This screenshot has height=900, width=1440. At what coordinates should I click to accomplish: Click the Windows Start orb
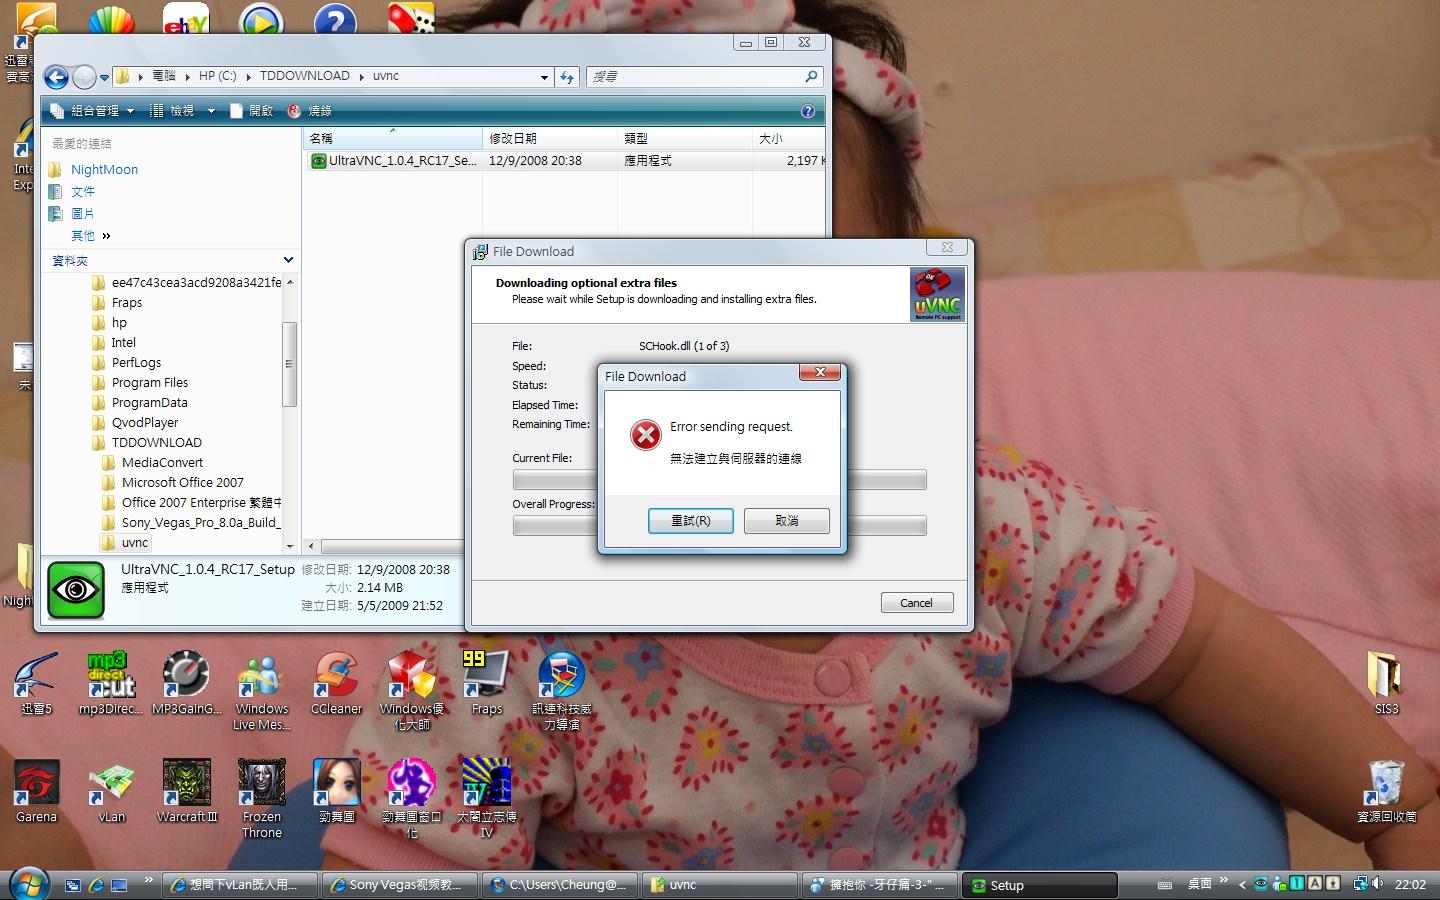[x=28, y=884]
